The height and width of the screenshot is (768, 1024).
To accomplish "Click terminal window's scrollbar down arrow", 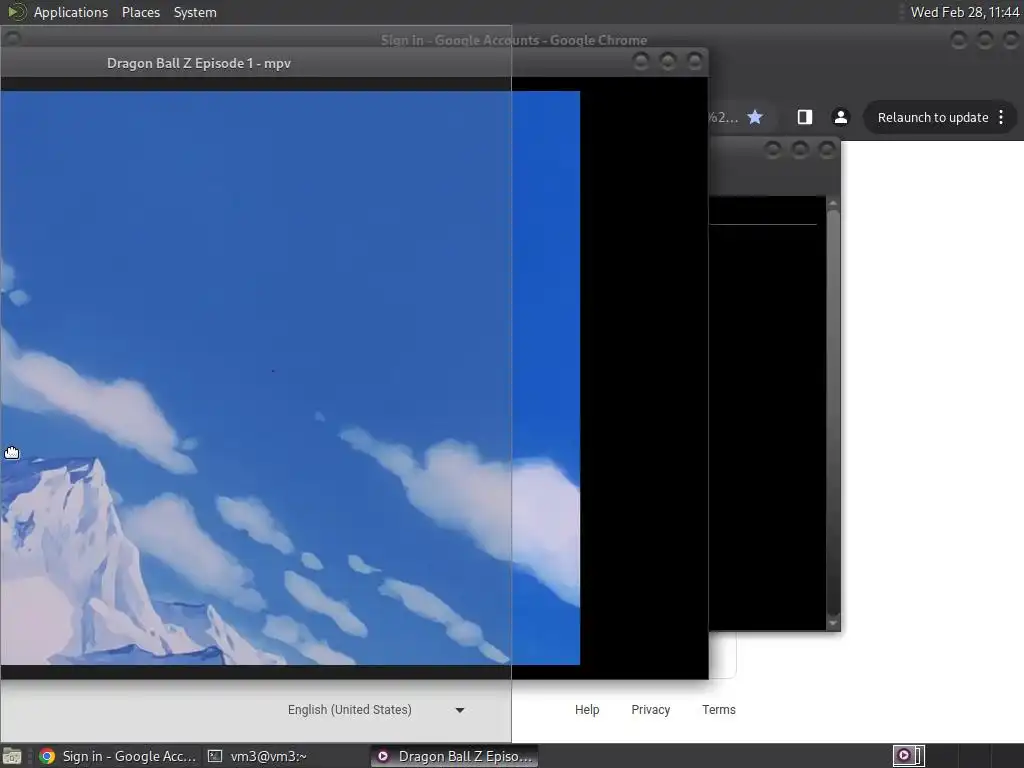I will pyautogui.click(x=833, y=623).
